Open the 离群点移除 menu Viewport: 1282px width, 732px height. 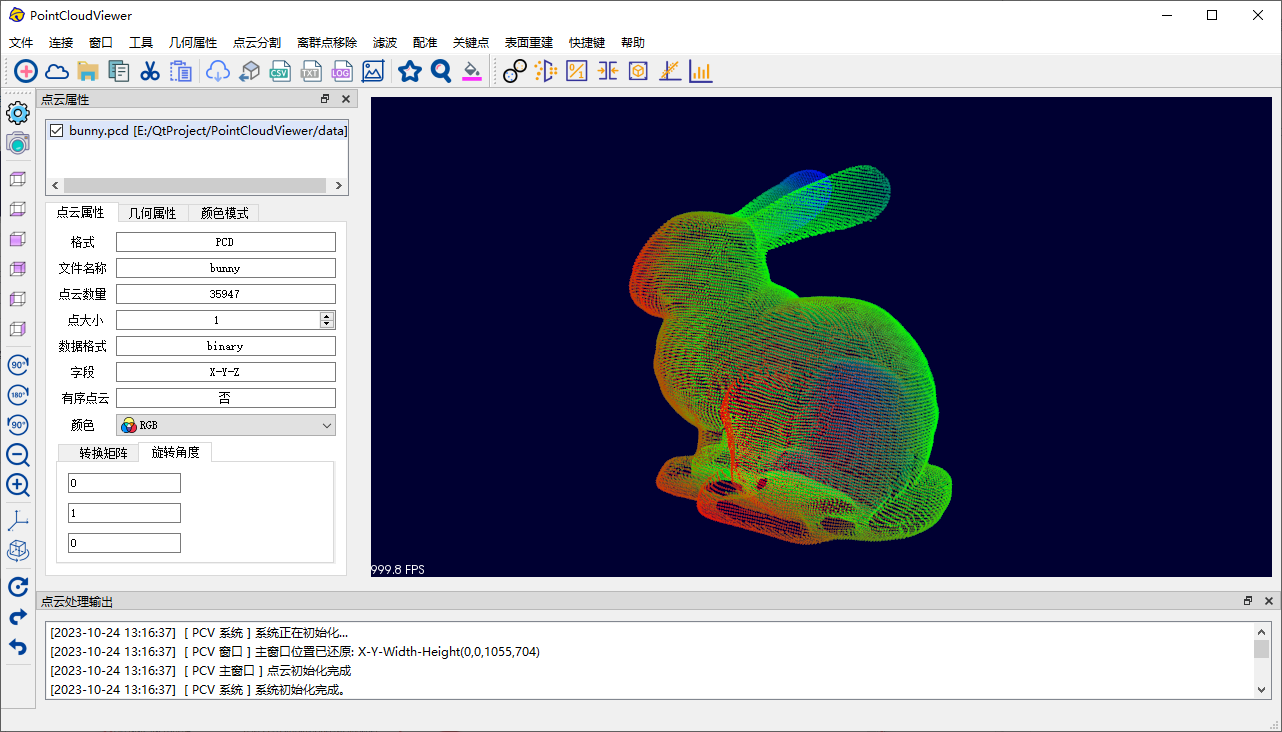327,43
